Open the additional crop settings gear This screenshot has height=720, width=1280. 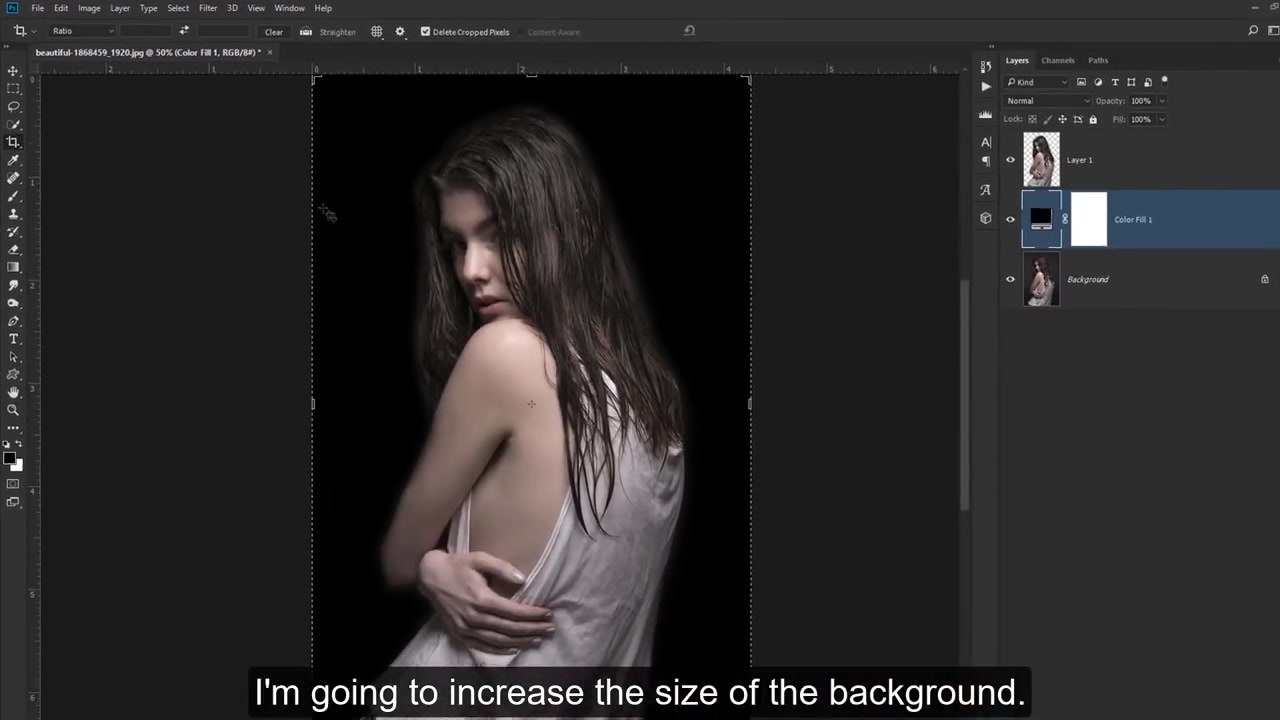[x=399, y=31]
